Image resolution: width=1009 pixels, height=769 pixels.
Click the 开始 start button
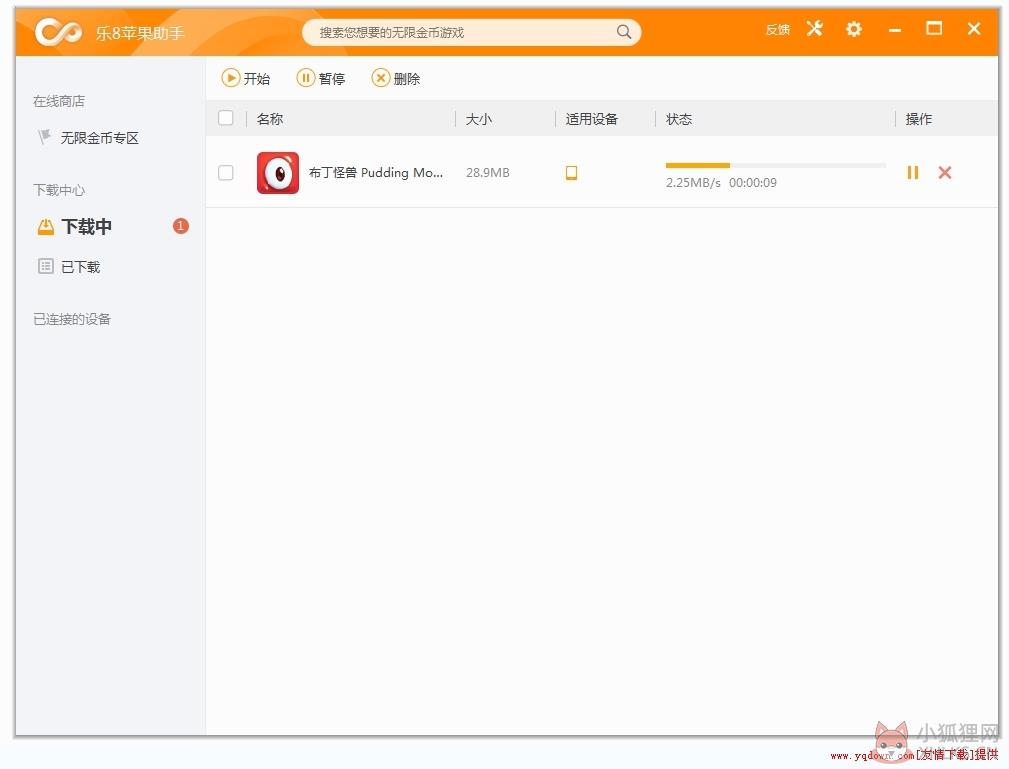click(245, 79)
